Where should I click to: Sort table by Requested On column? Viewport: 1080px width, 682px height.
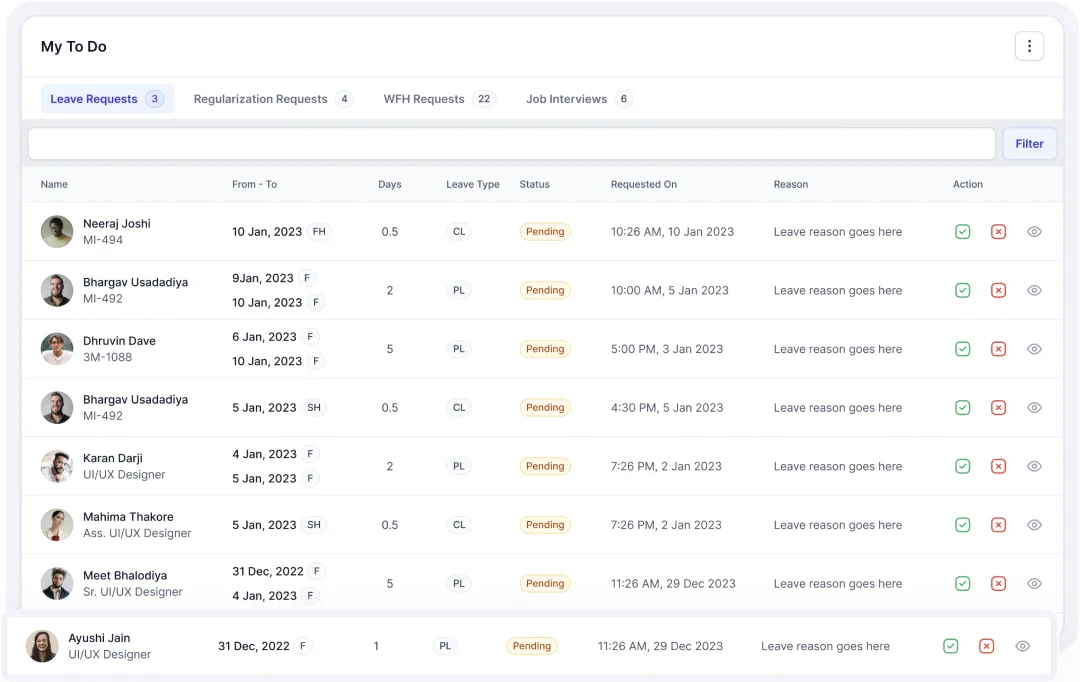point(643,184)
